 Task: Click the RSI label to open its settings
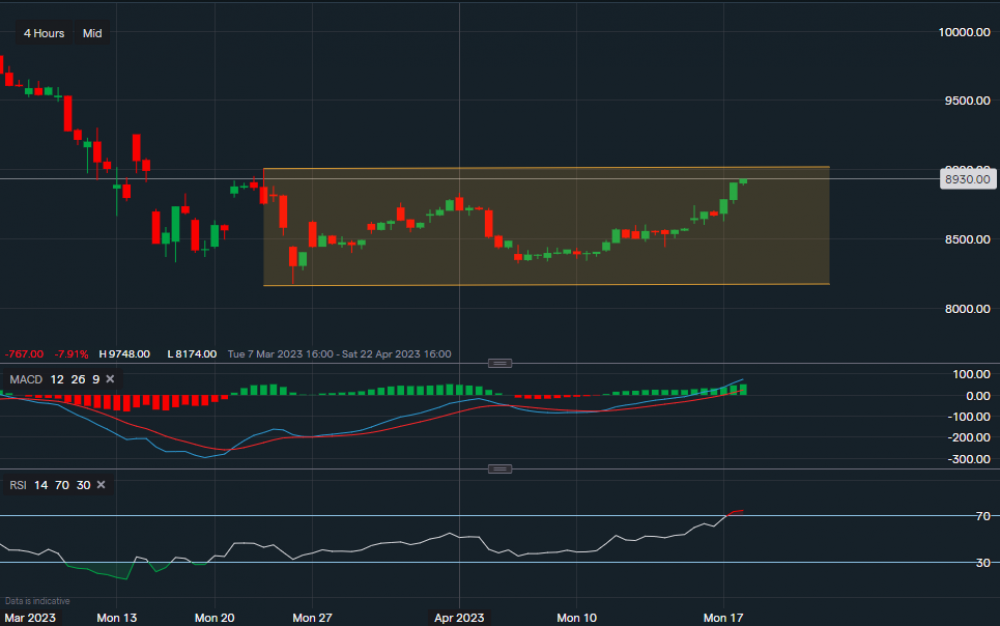click(18, 485)
